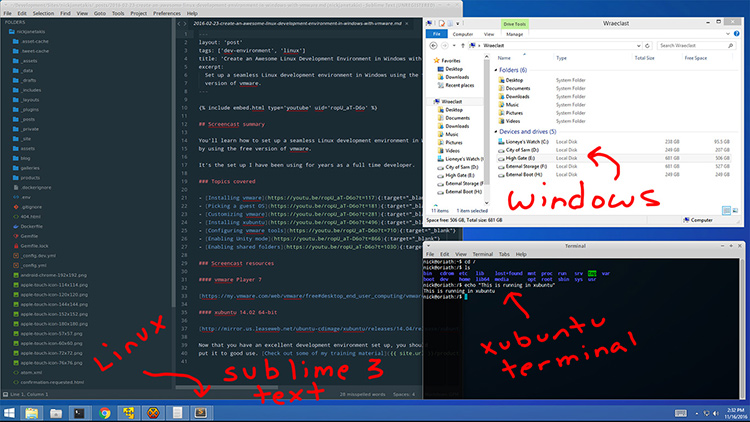
Task: Open Sublime Text Goto menu
Action: pyautogui.click(x=99, y=13)
